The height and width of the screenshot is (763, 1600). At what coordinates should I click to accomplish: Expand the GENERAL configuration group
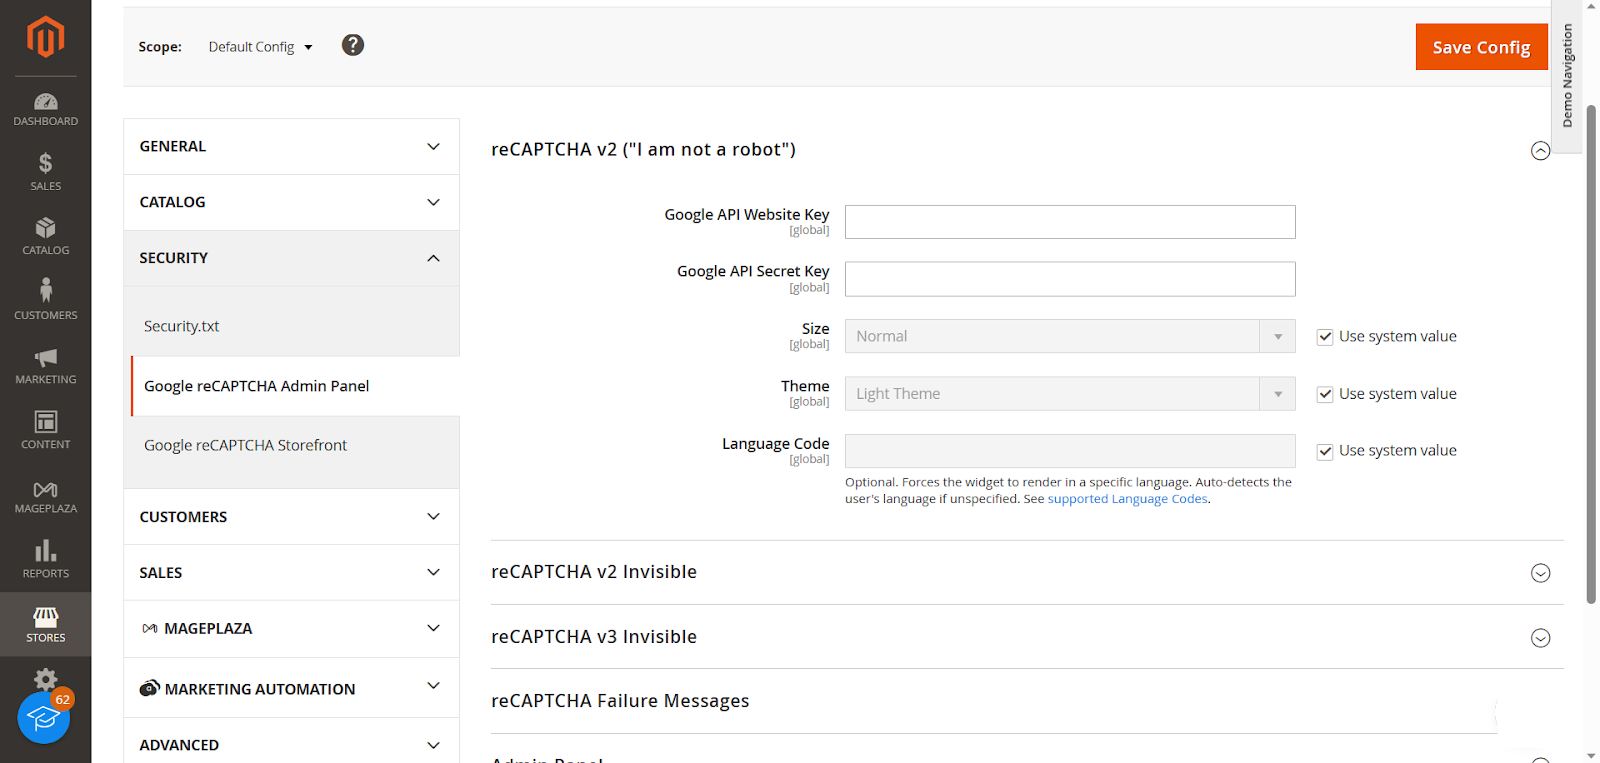click(291, 146)
